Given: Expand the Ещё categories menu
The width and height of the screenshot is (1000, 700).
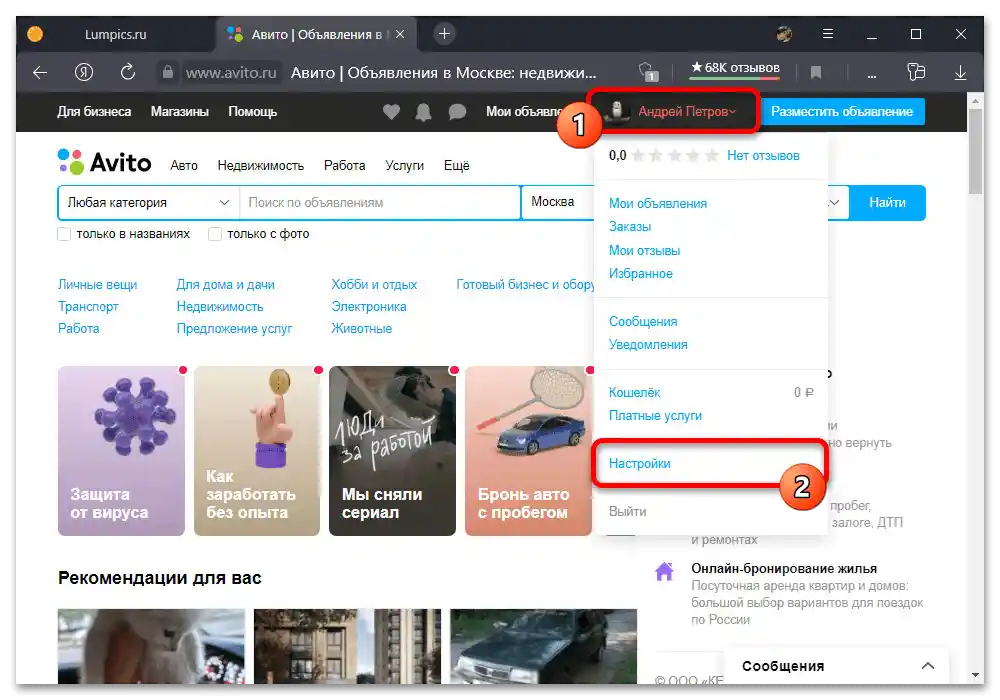Looking at the screenshot, I should coord(457,166).
